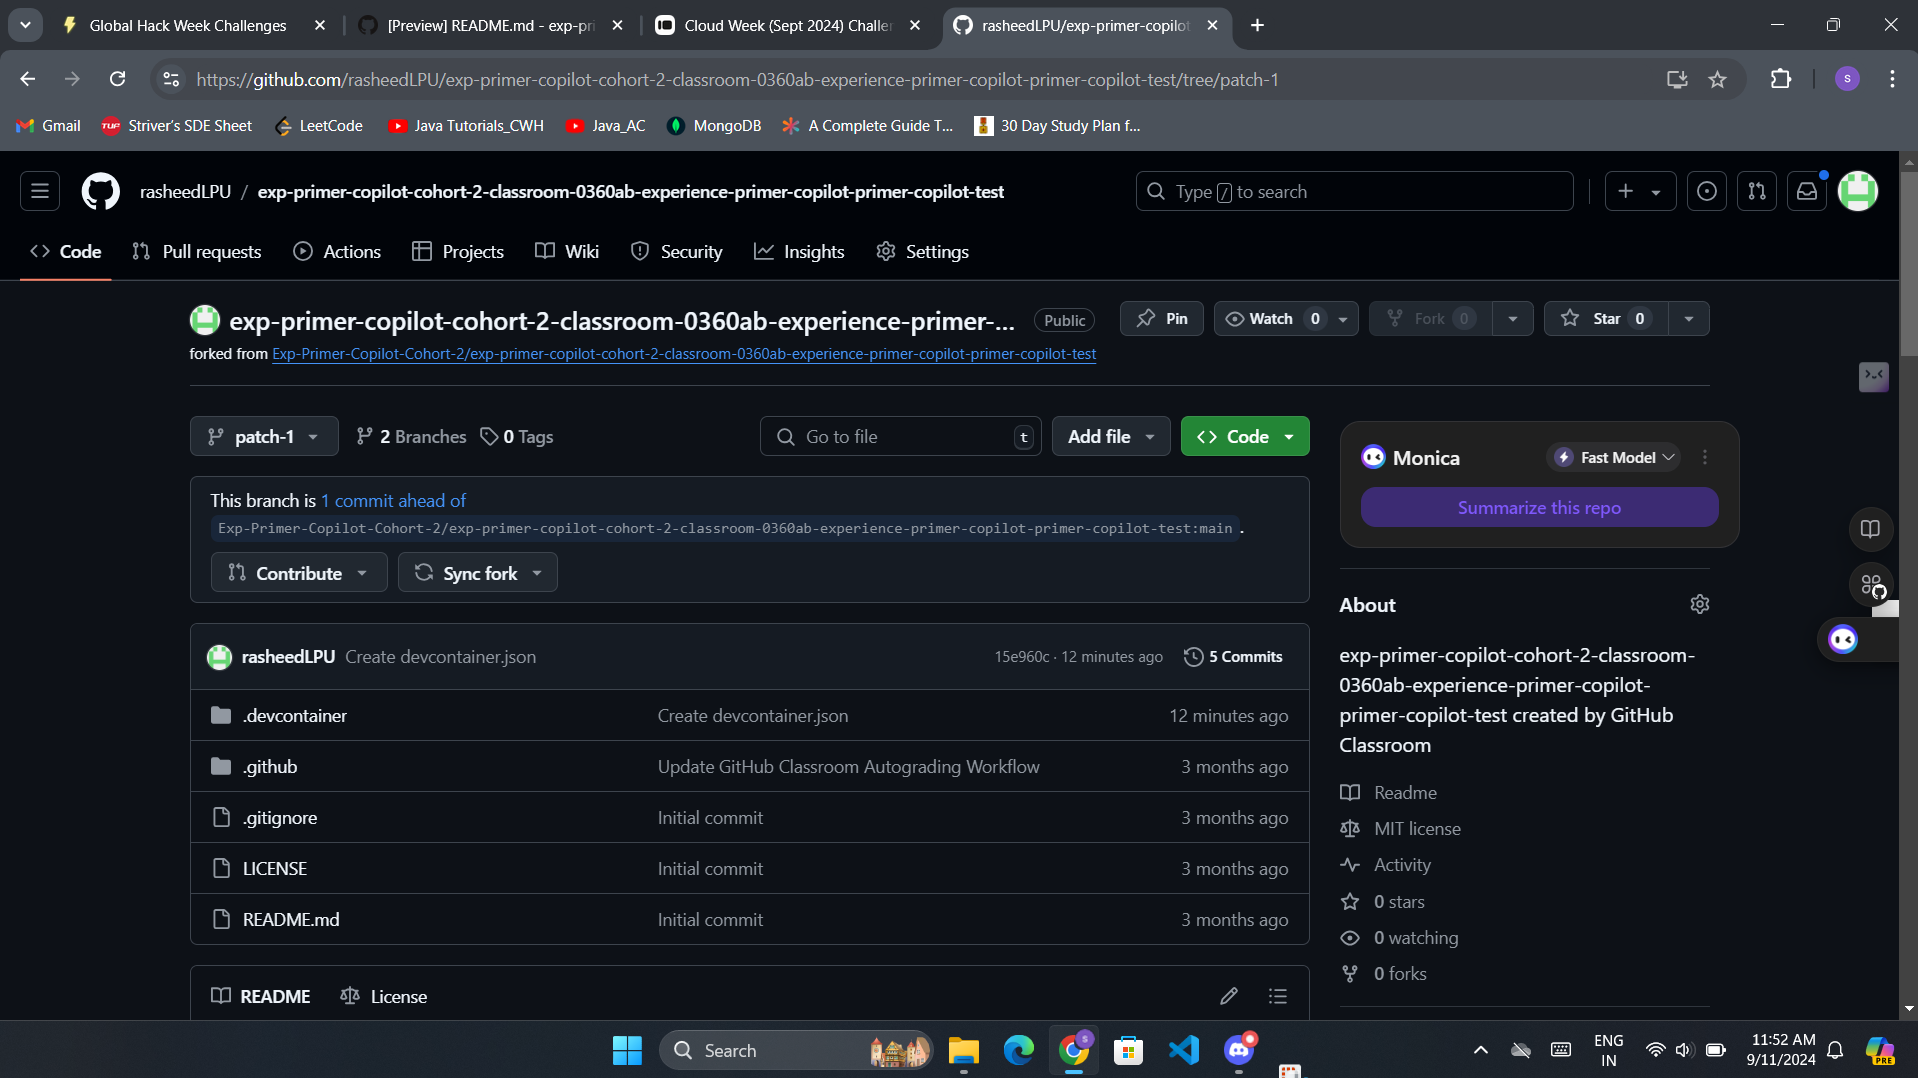Open the 1 commit ahead of link
Image resolution: width=1918 pixels, height=1078 pixels.
tap(393, 500)
